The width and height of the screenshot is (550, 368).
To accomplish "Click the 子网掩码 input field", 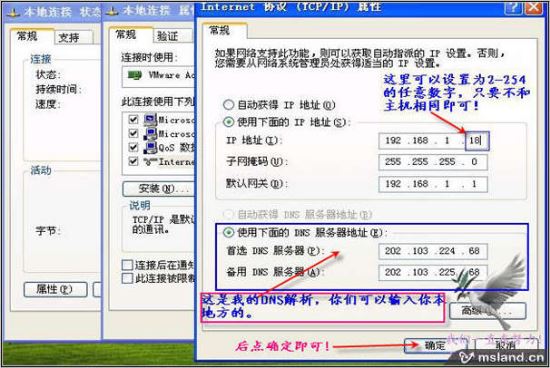I will click(433, 162).
